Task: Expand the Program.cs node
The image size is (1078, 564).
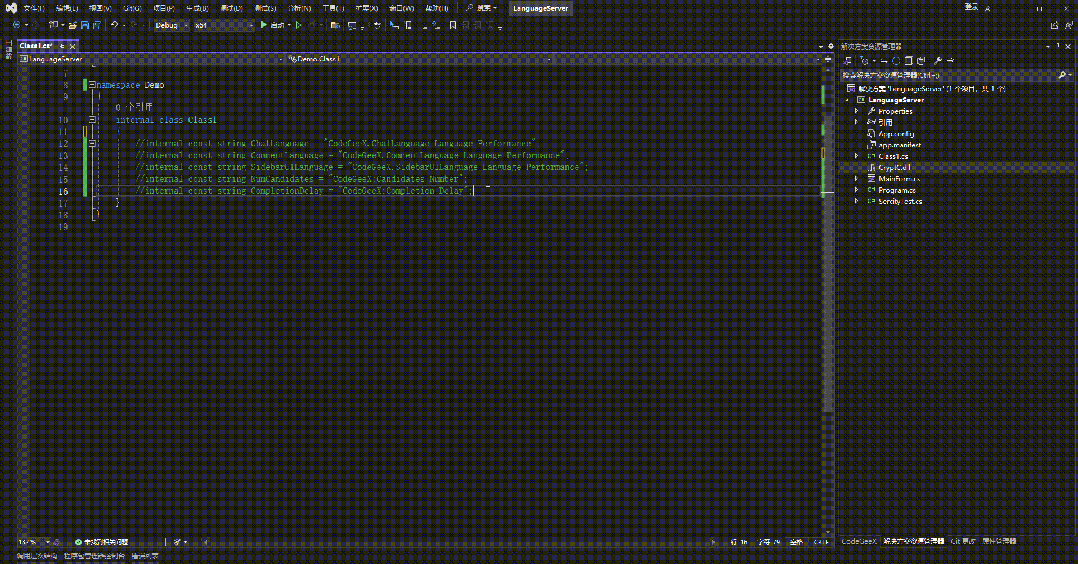Action: click(x=857, y=190)
